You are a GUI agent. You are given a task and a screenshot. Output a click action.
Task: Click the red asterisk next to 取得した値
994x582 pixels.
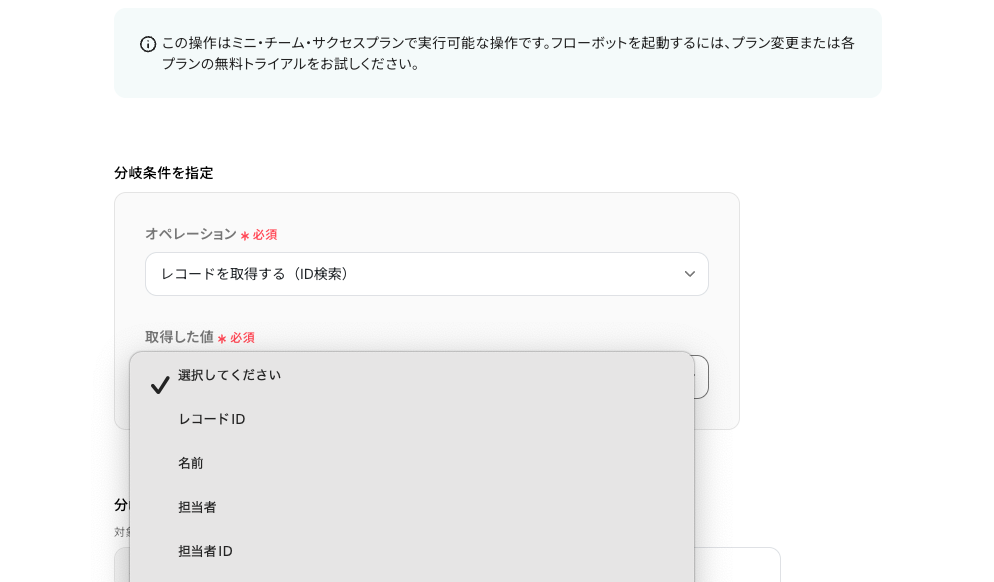point(222,339)
